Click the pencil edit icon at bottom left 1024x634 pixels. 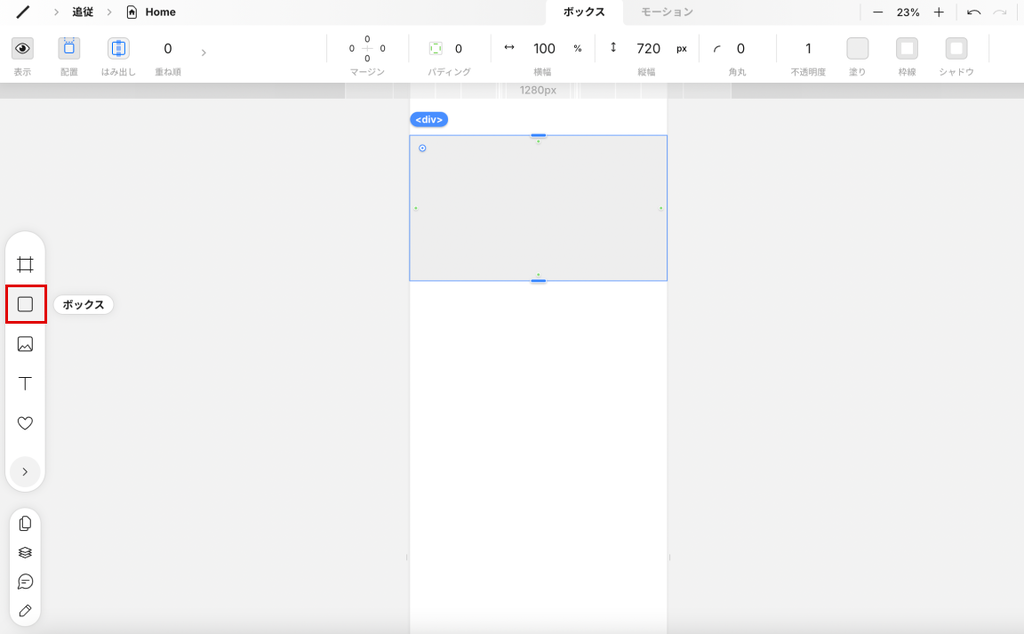25,610
